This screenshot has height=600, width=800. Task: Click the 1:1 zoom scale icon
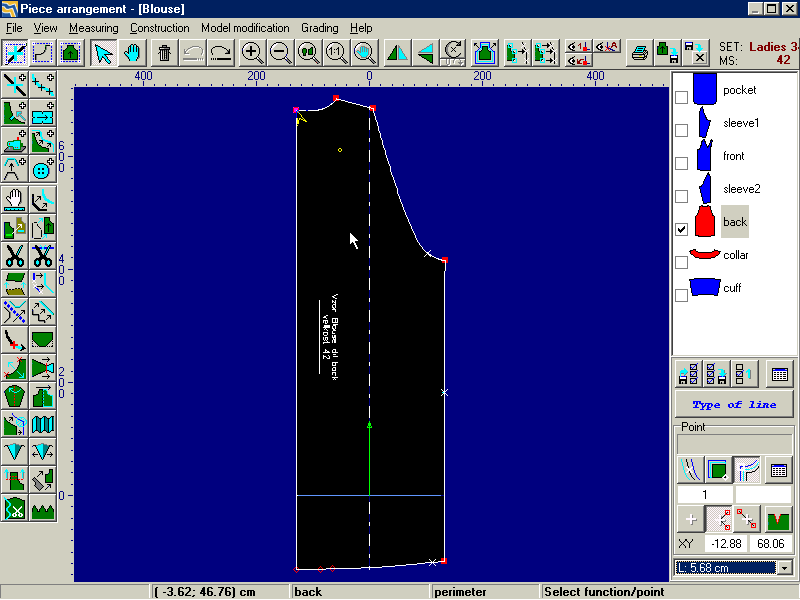[x=336, y=53]
